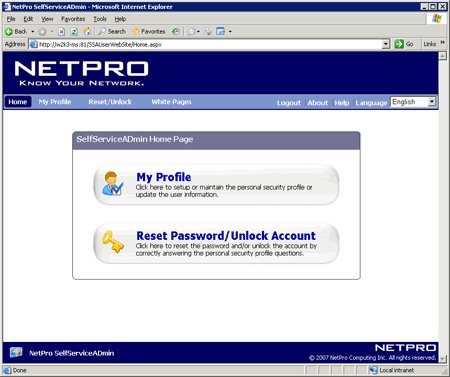Viewport: 450px width, 377px height.
Task: Click the Done status page icon
Action: pyautogui.click(x=7, y=370)
